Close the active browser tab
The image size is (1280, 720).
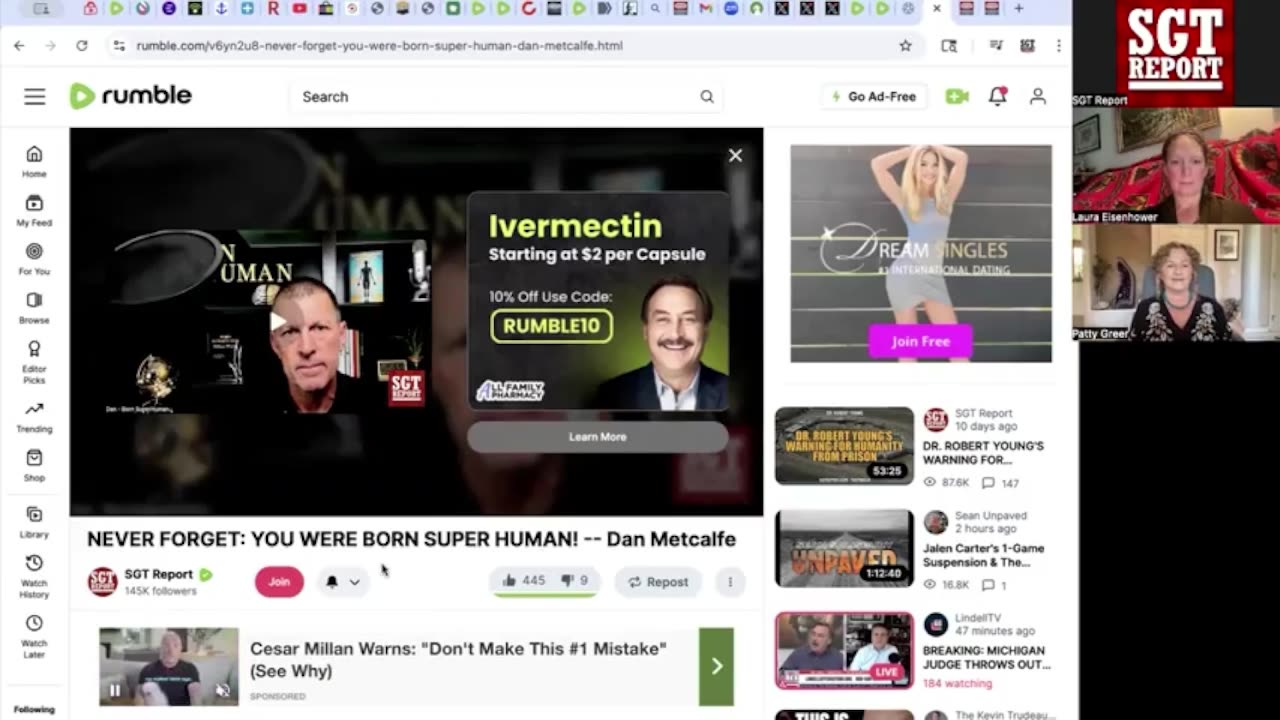click(x=936, y=9)
